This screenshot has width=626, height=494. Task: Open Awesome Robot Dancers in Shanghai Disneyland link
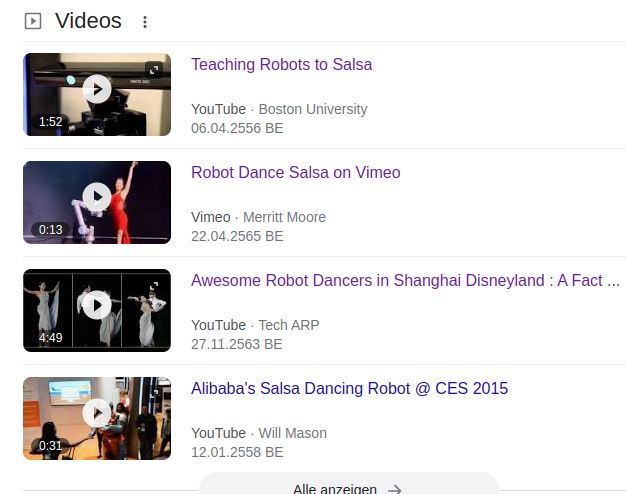(x=405, y=280)
